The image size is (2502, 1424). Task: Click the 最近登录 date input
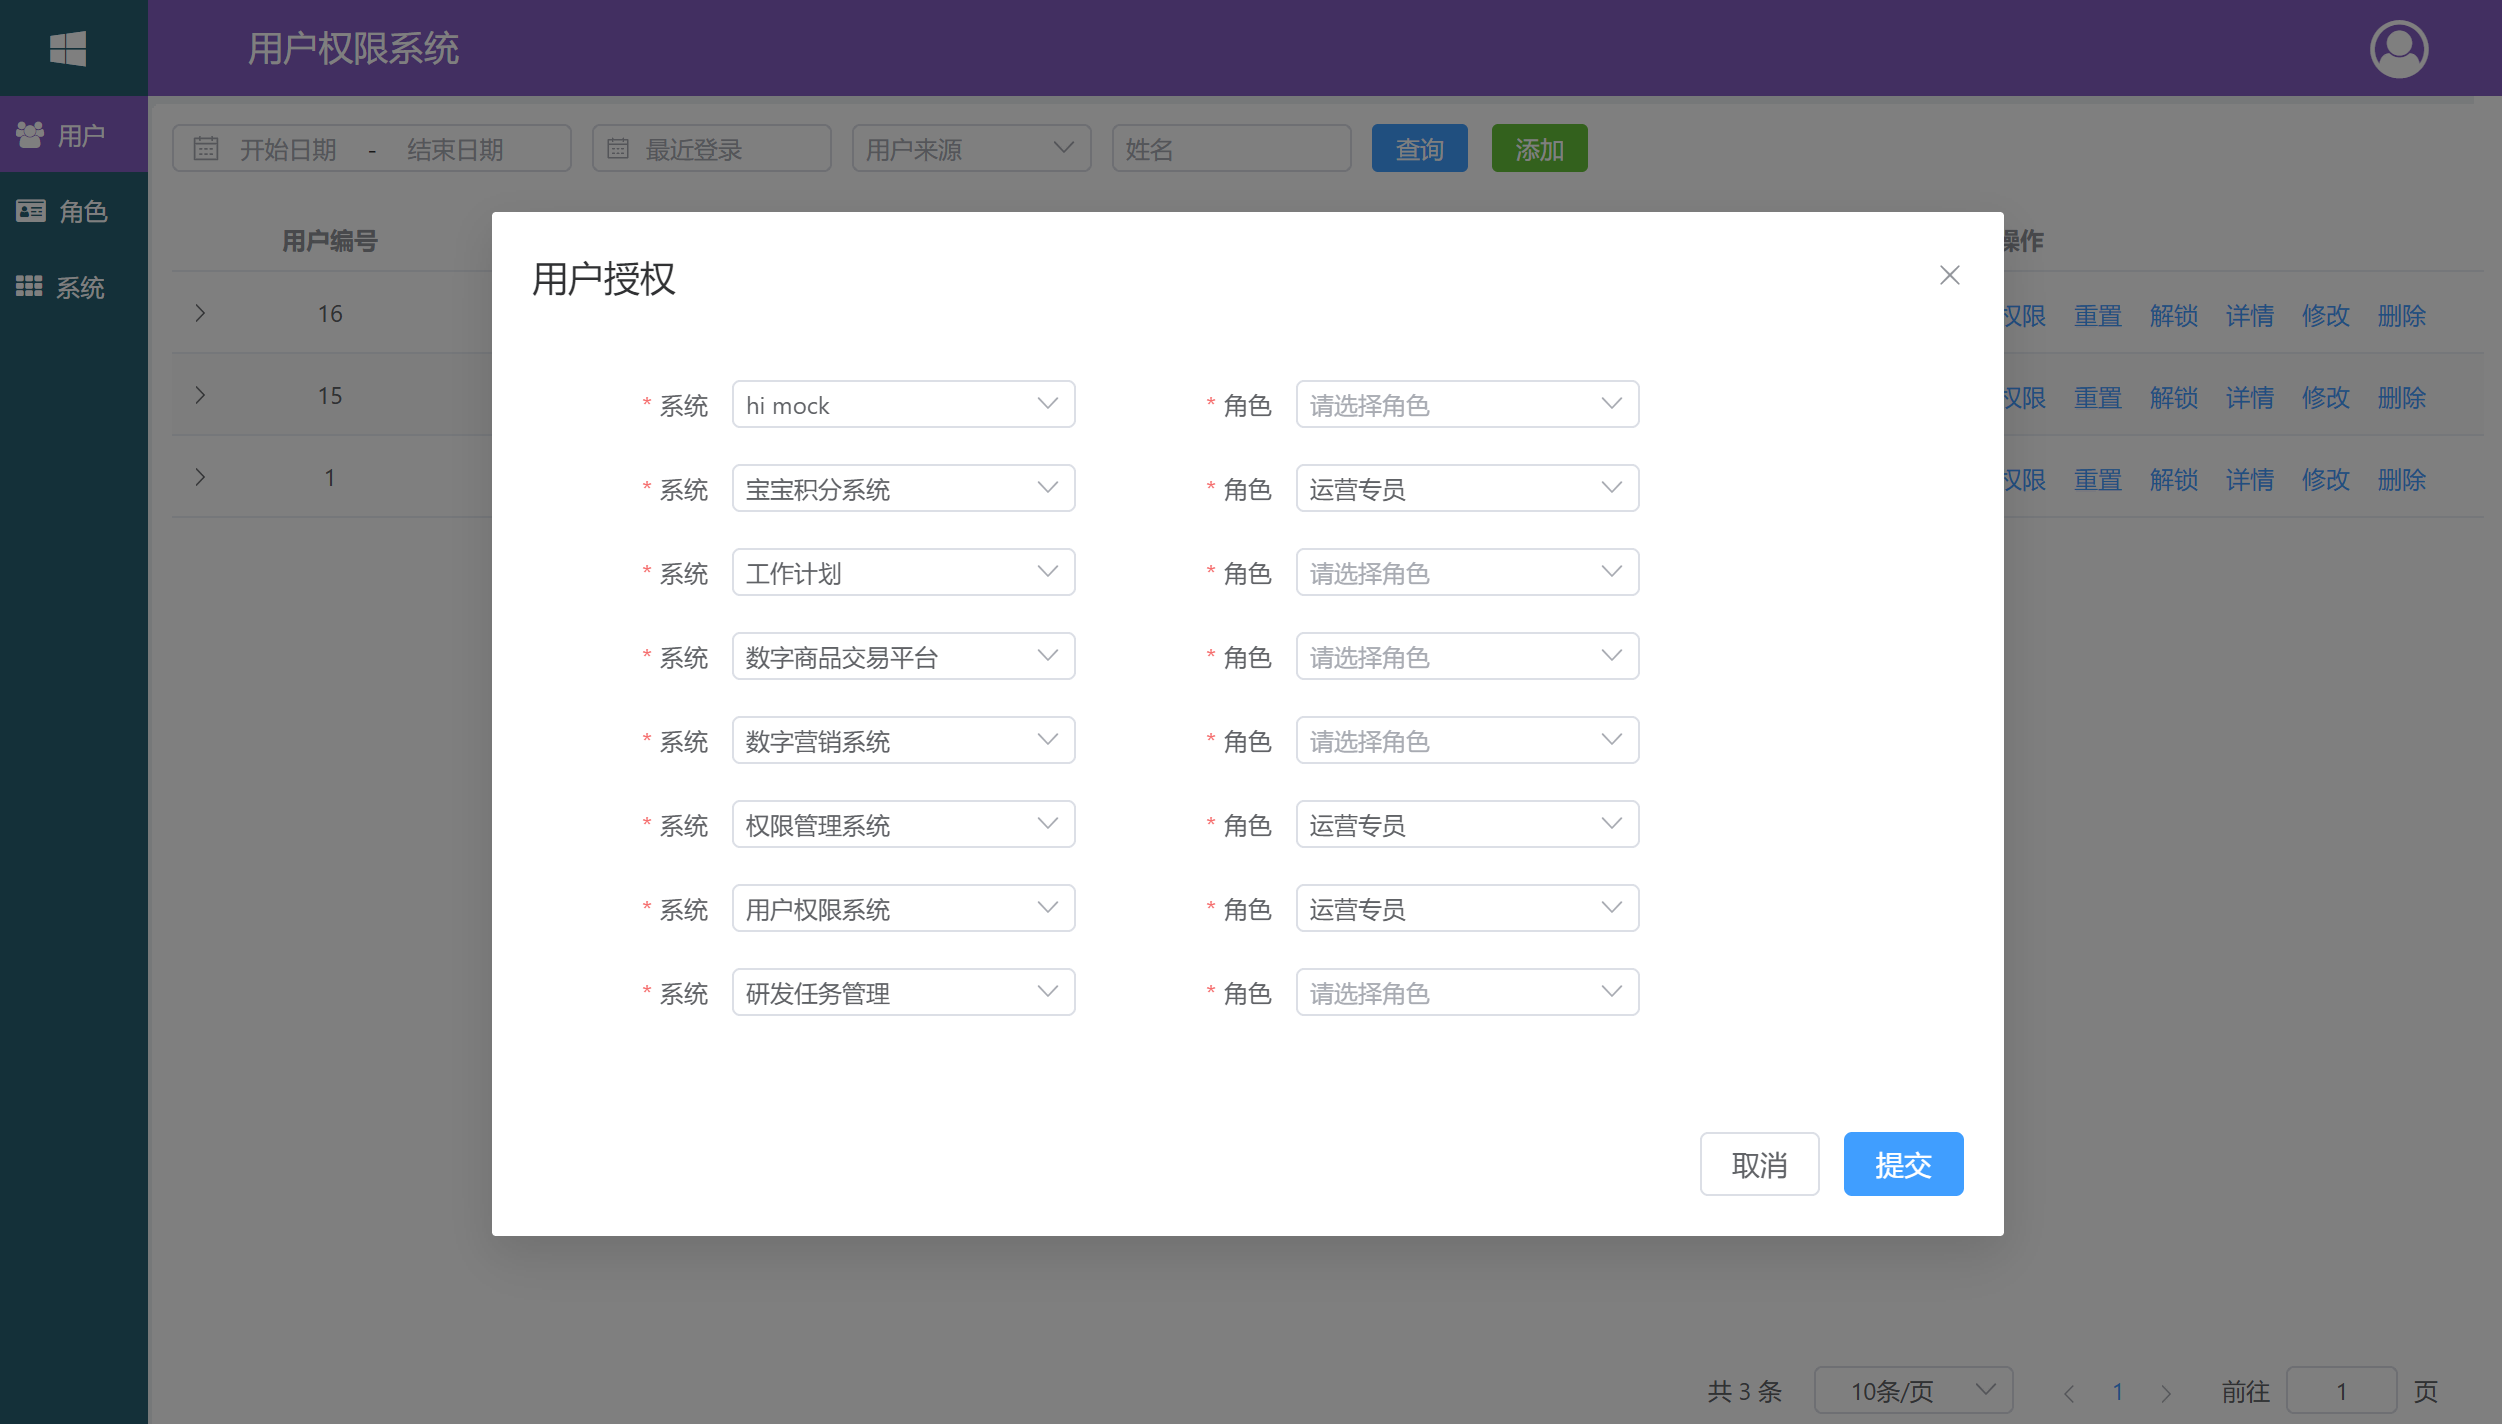(711, 148)
